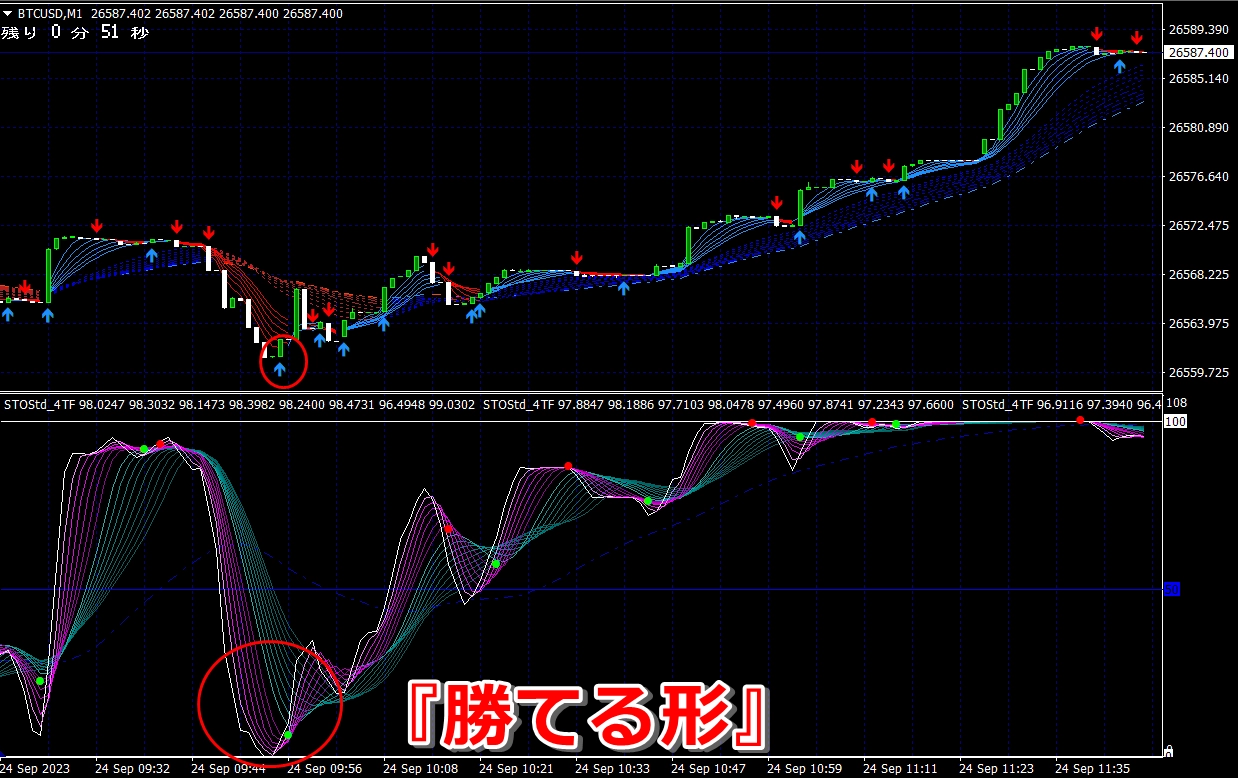Image resolution: width=1238 pixels, height=778 pixels.
Task: Open the chart menu triangle beside BTCUSD,M1
Action: 8,13
